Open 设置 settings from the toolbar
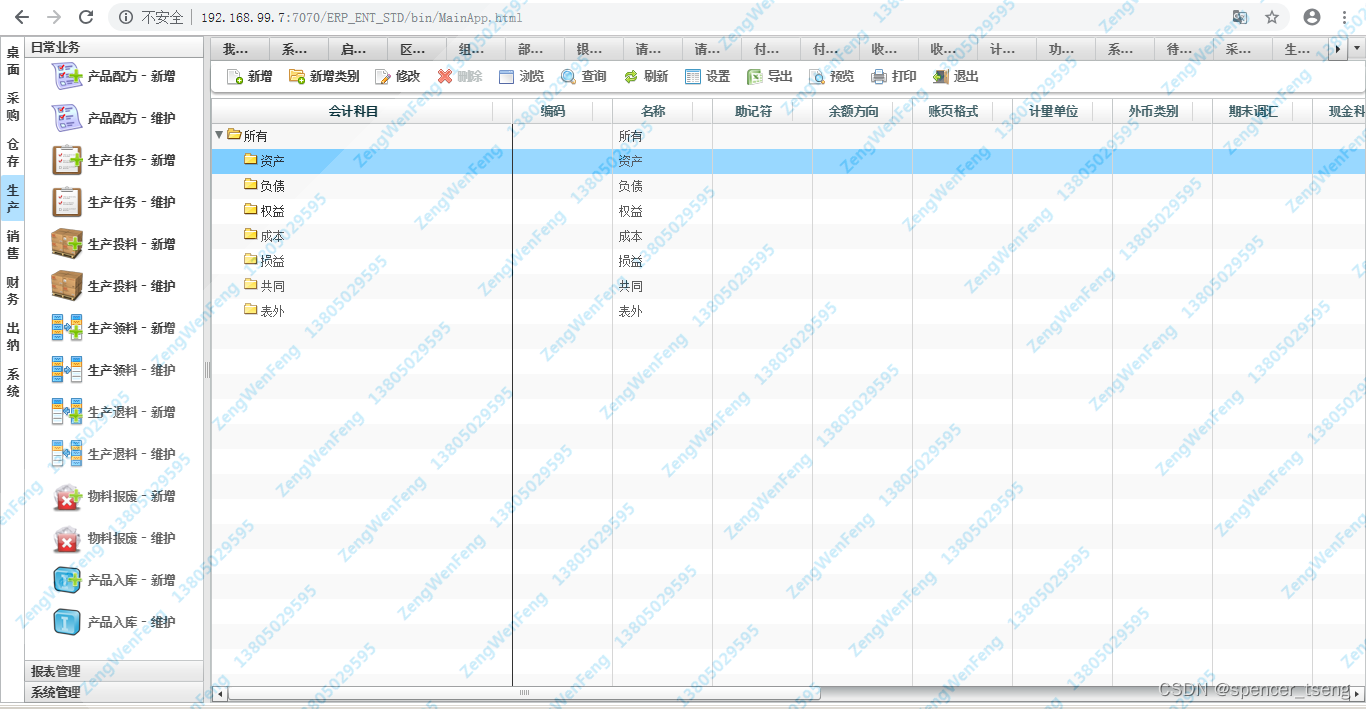Image resolution: width=1366 pixels, height=709 pixels. pos(708,76)
